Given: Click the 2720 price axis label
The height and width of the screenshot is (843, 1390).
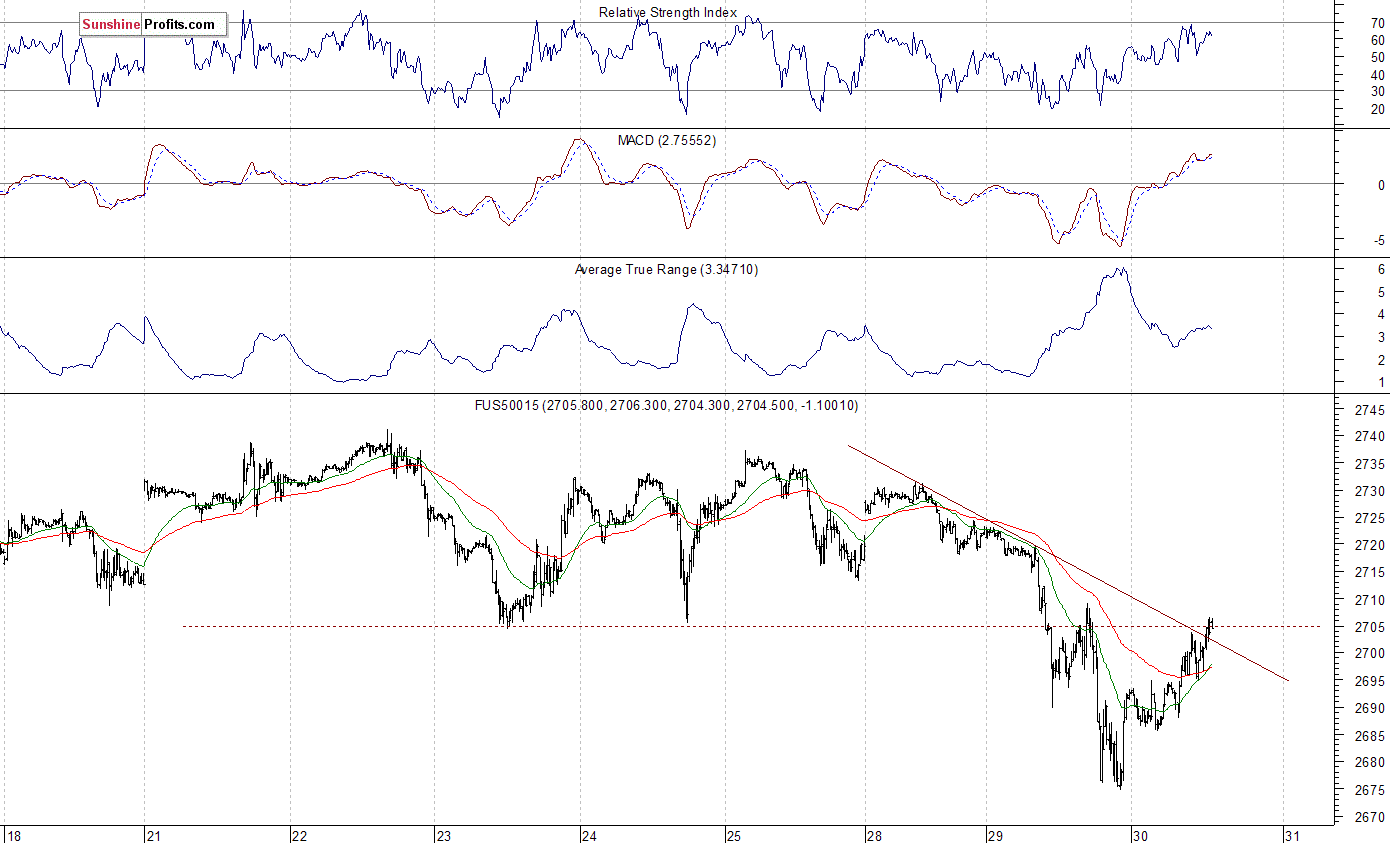Looking at the screenshot, I should click(x=1369, y=545).
